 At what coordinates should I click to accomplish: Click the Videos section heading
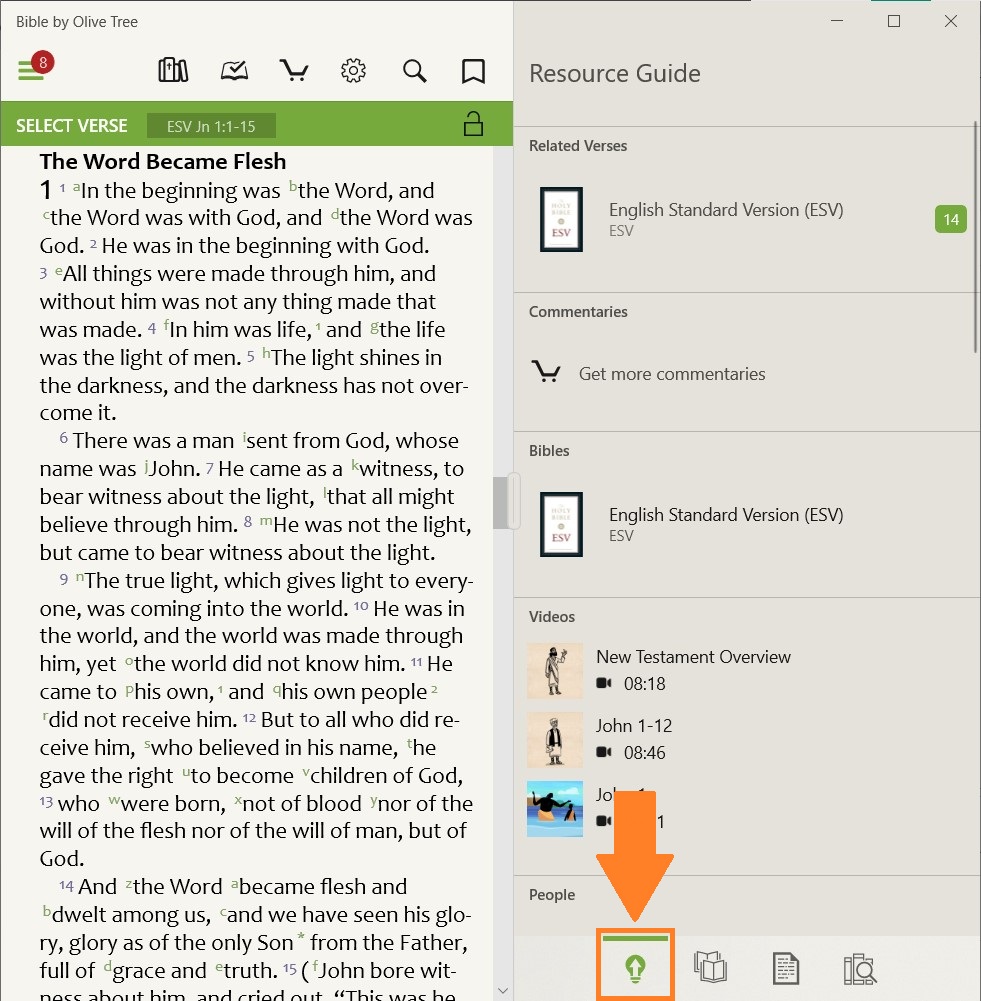coord(551,617)
